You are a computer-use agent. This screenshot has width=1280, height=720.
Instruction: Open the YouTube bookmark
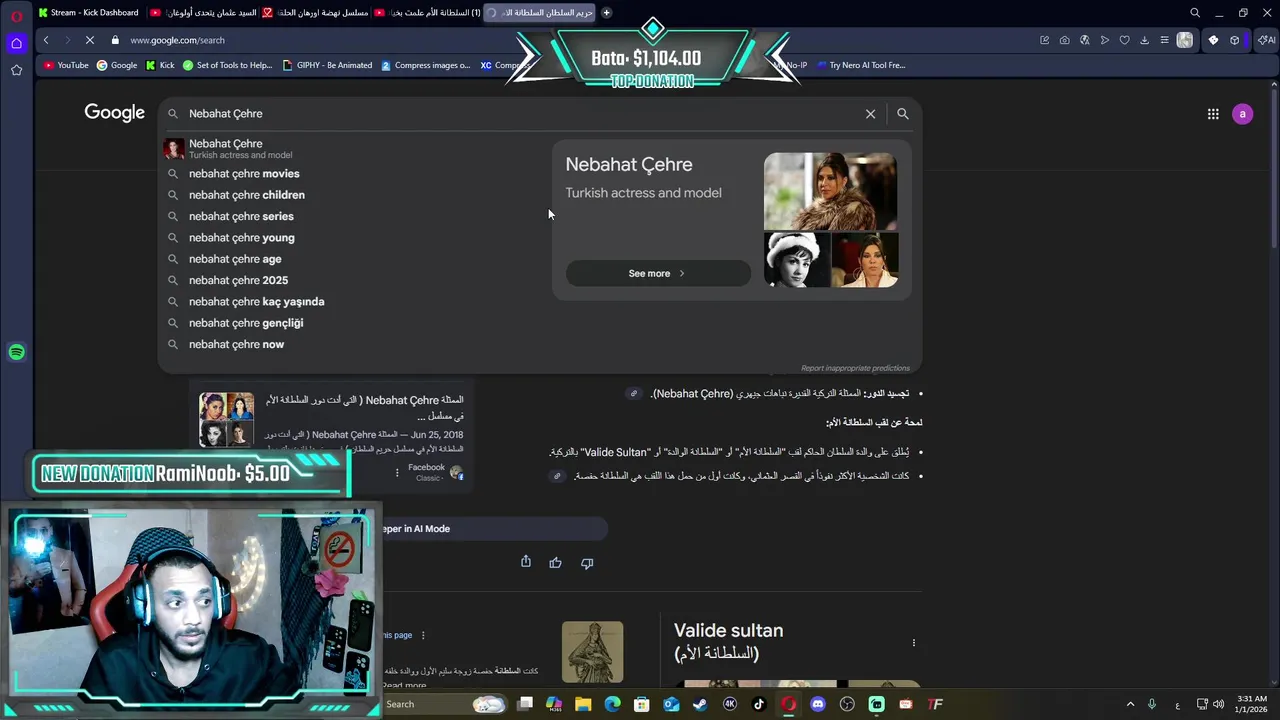[66, 65]
